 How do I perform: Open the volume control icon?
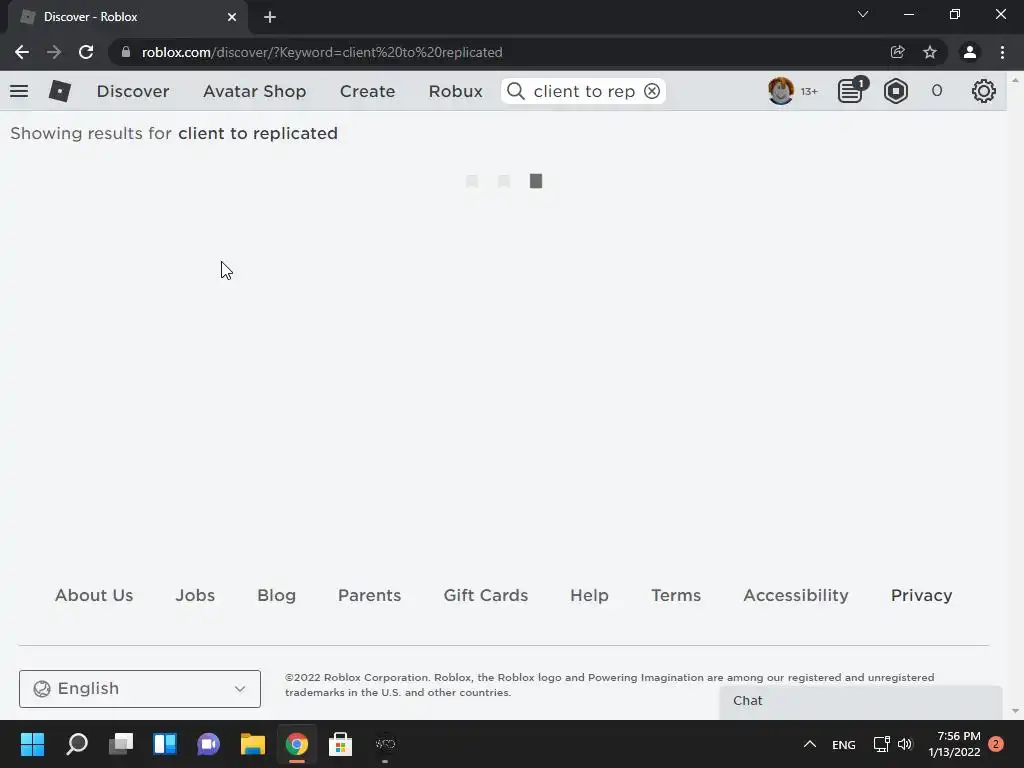point(905,744)
